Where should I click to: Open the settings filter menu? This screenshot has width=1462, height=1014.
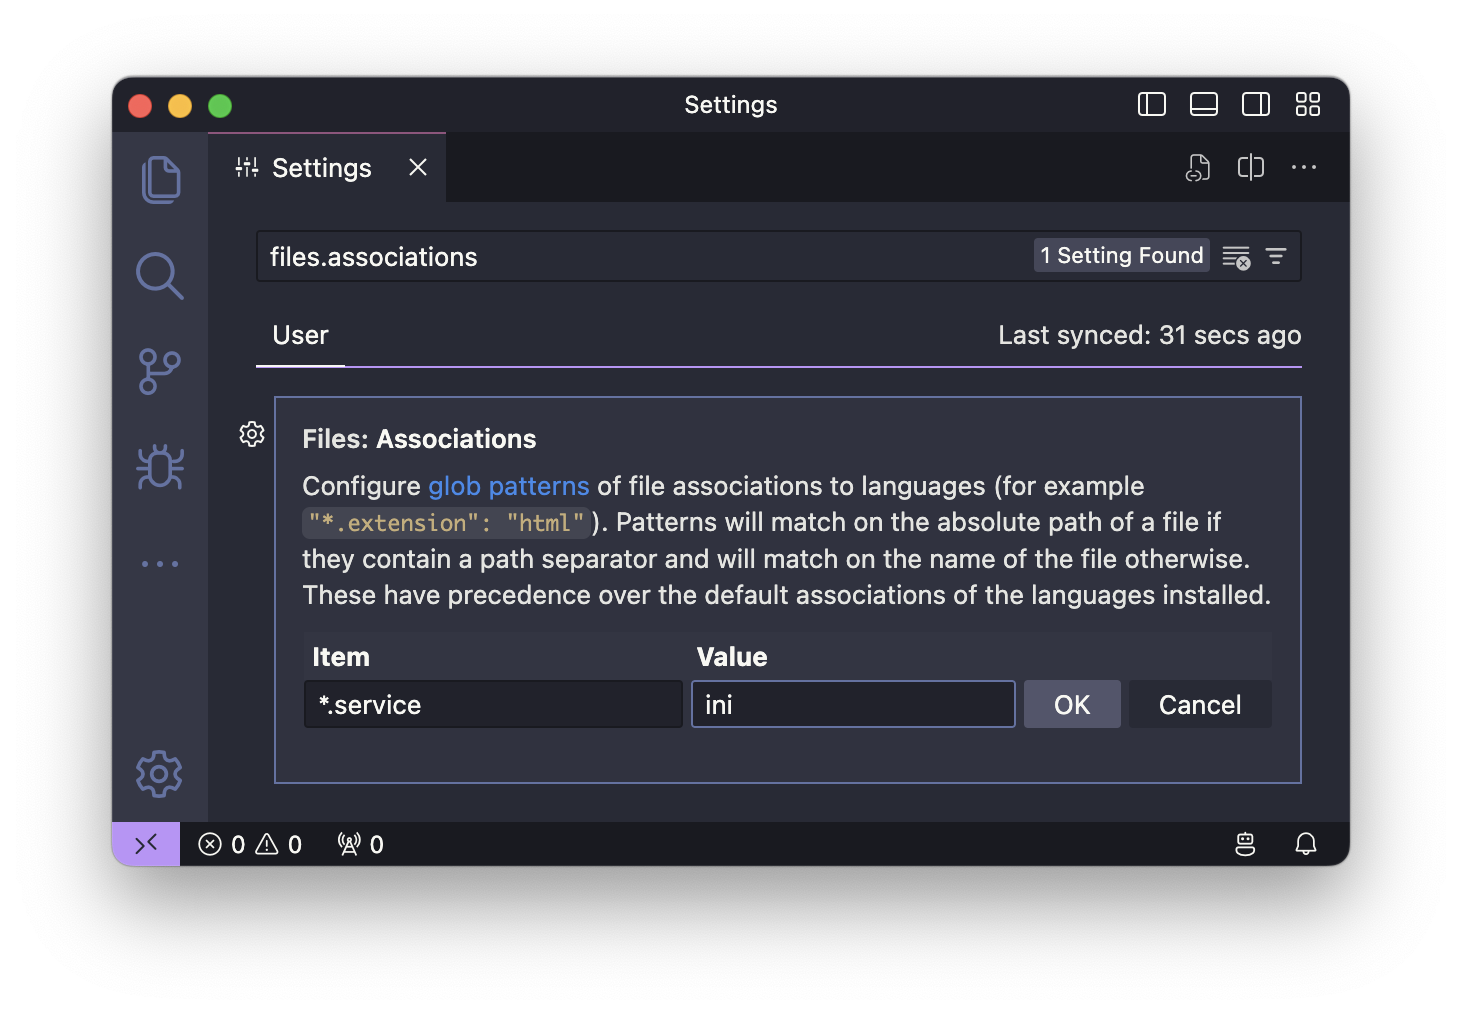tap(1276, 257)
